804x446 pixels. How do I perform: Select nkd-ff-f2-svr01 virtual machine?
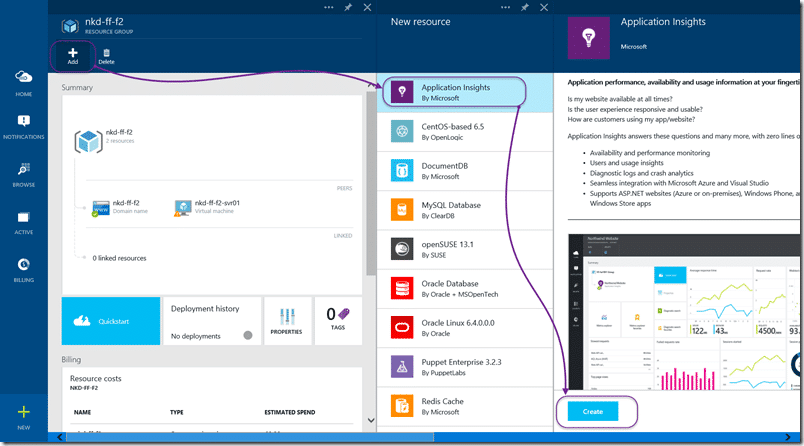[207, 207]
